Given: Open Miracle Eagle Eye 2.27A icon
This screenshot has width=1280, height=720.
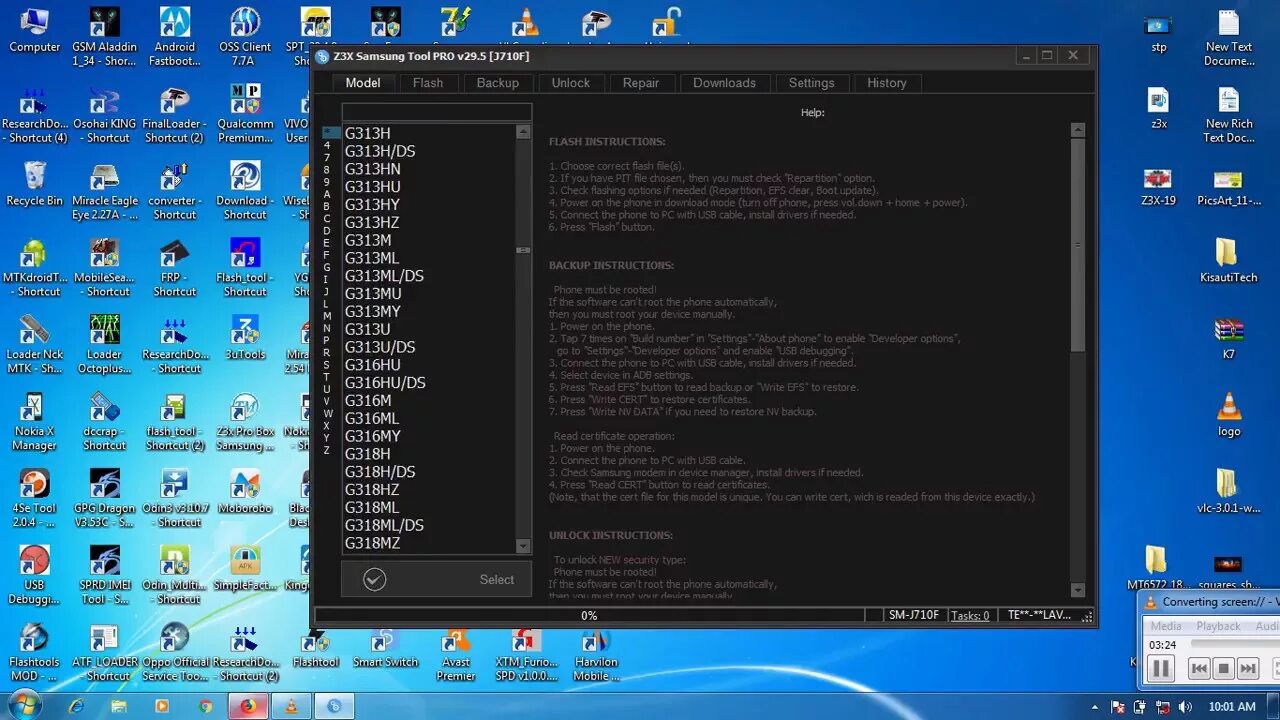Looking at the screenshot, I should tap(104, 192).
